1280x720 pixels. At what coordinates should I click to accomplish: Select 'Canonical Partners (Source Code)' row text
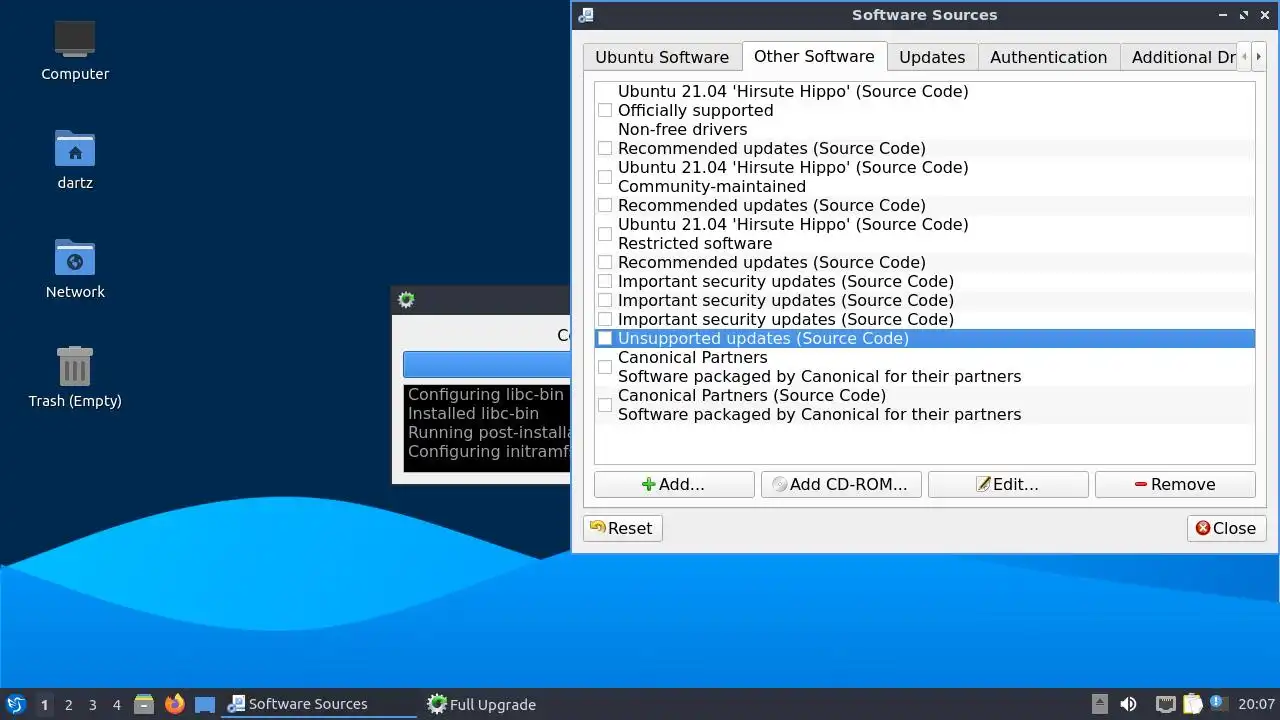click(752, 395)
